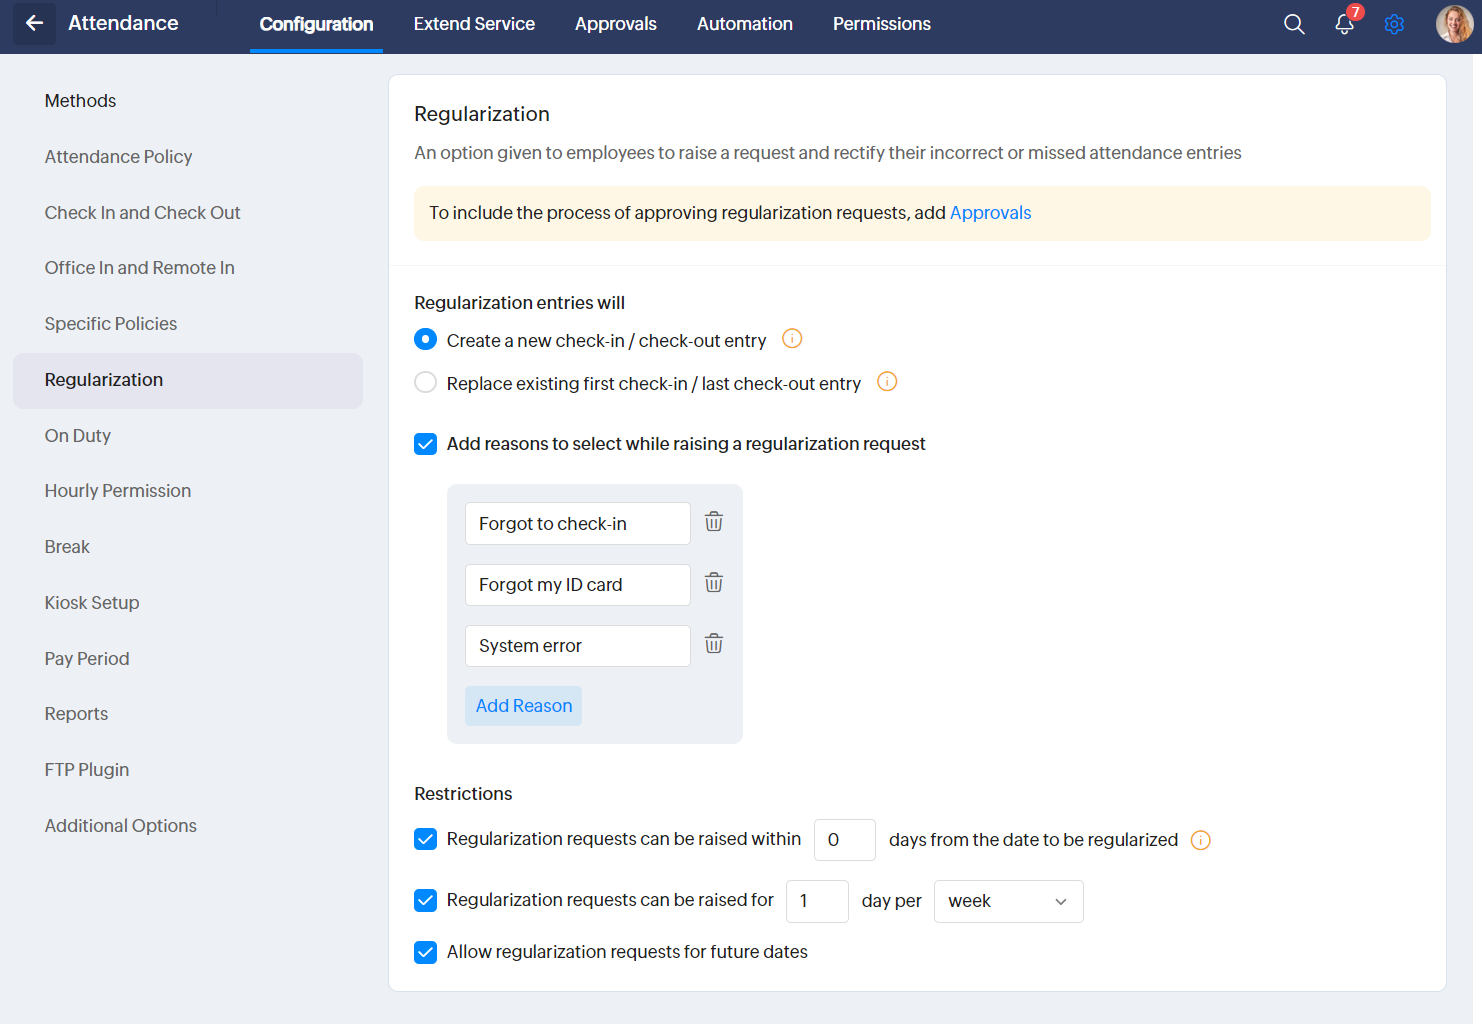Switch to the Approvals tab

pyautogui.click(x=616, y=24)
